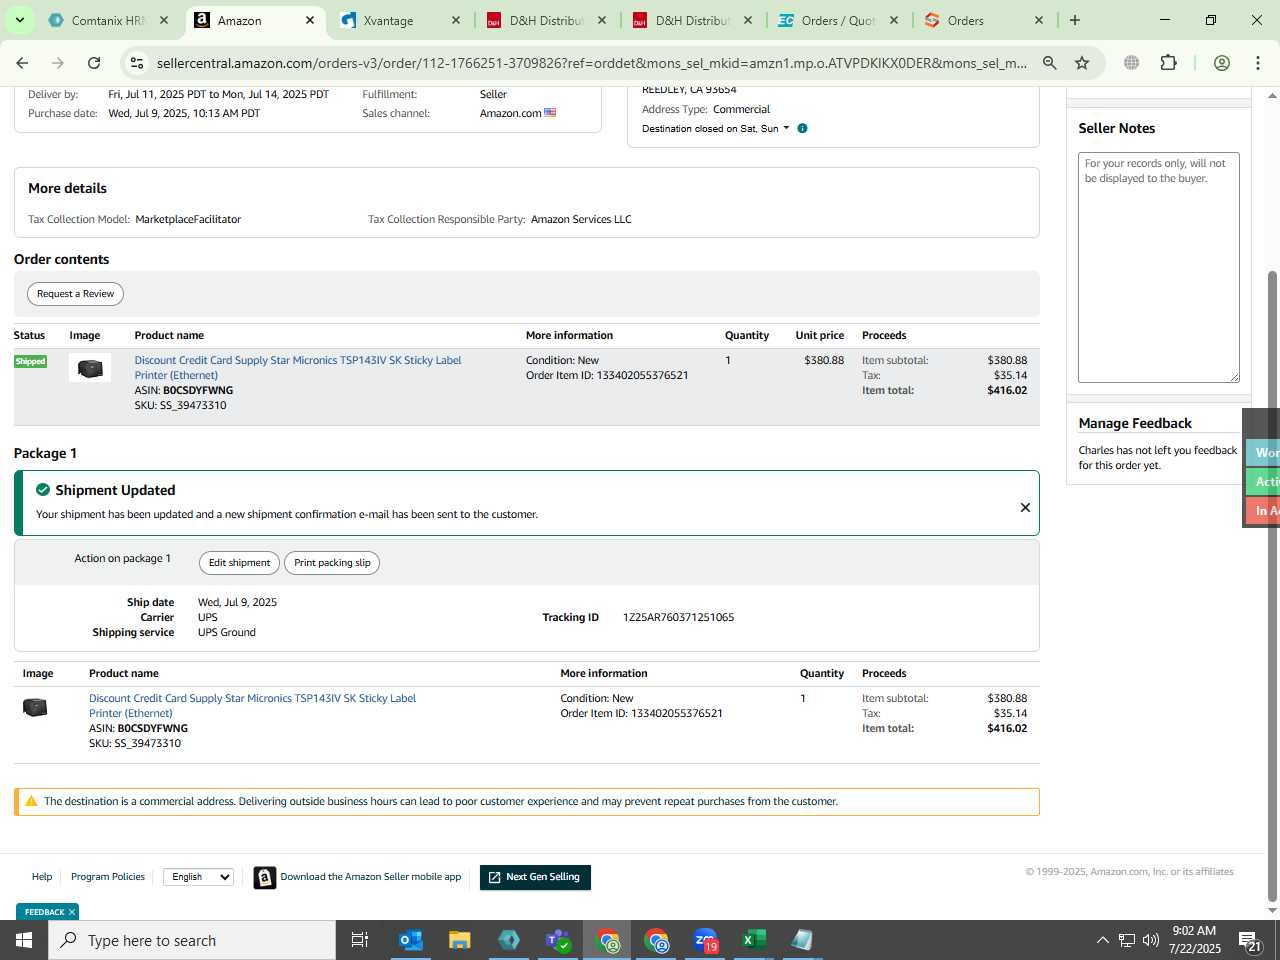This screenshot has height=960, width=1280.
Task: Click Request a Review button
Action: click(x=75, y=294)
